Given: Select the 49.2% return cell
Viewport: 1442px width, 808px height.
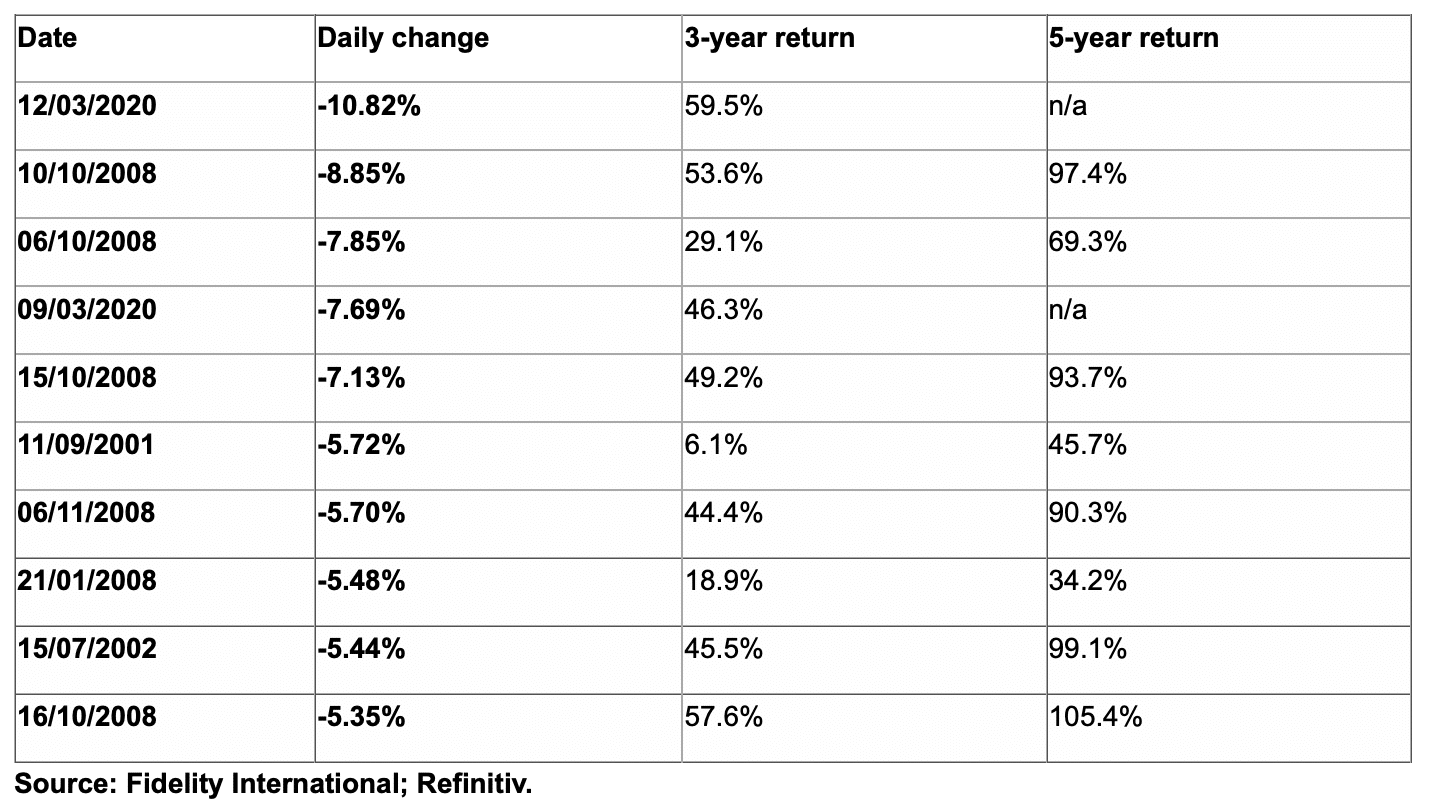Looking at the screenshot, I should (x=864, y=387).
